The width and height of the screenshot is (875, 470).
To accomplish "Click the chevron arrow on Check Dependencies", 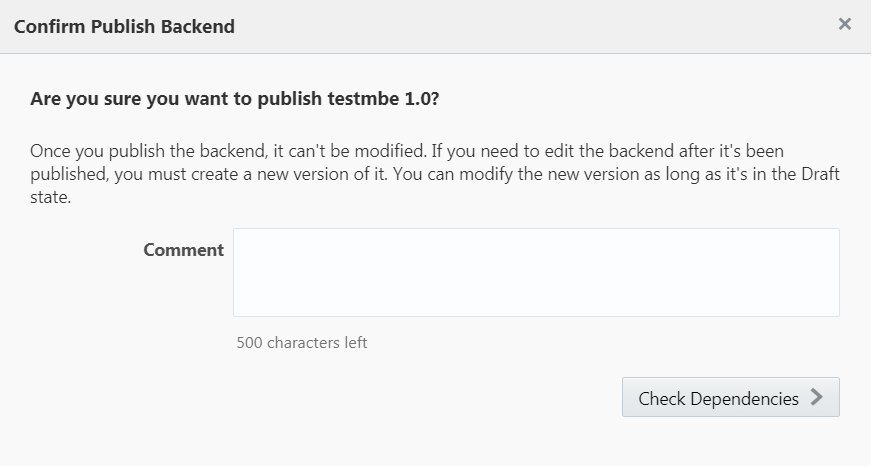I will pyautogui.click(x=817, y=397).
